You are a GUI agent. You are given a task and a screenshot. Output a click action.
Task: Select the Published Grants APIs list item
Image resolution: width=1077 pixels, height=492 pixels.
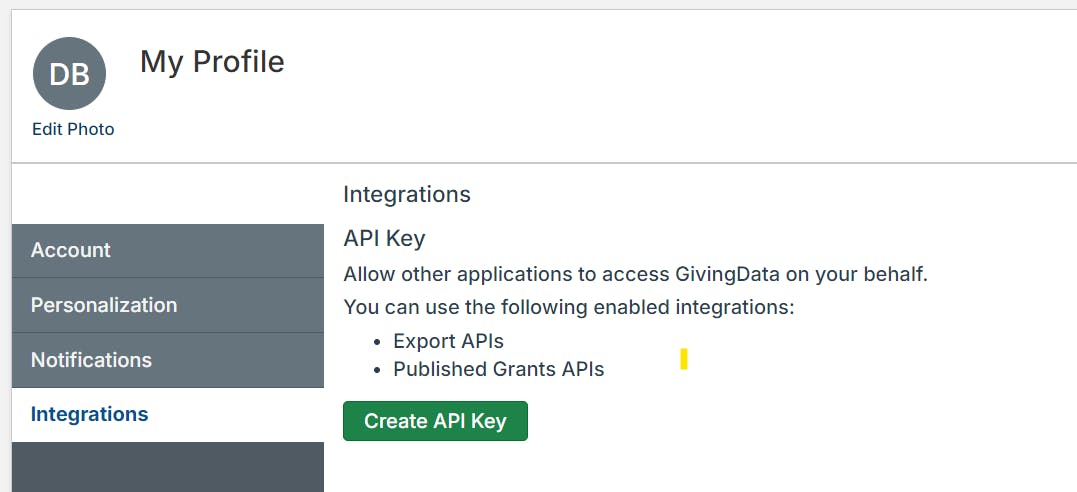click(499, 369)
